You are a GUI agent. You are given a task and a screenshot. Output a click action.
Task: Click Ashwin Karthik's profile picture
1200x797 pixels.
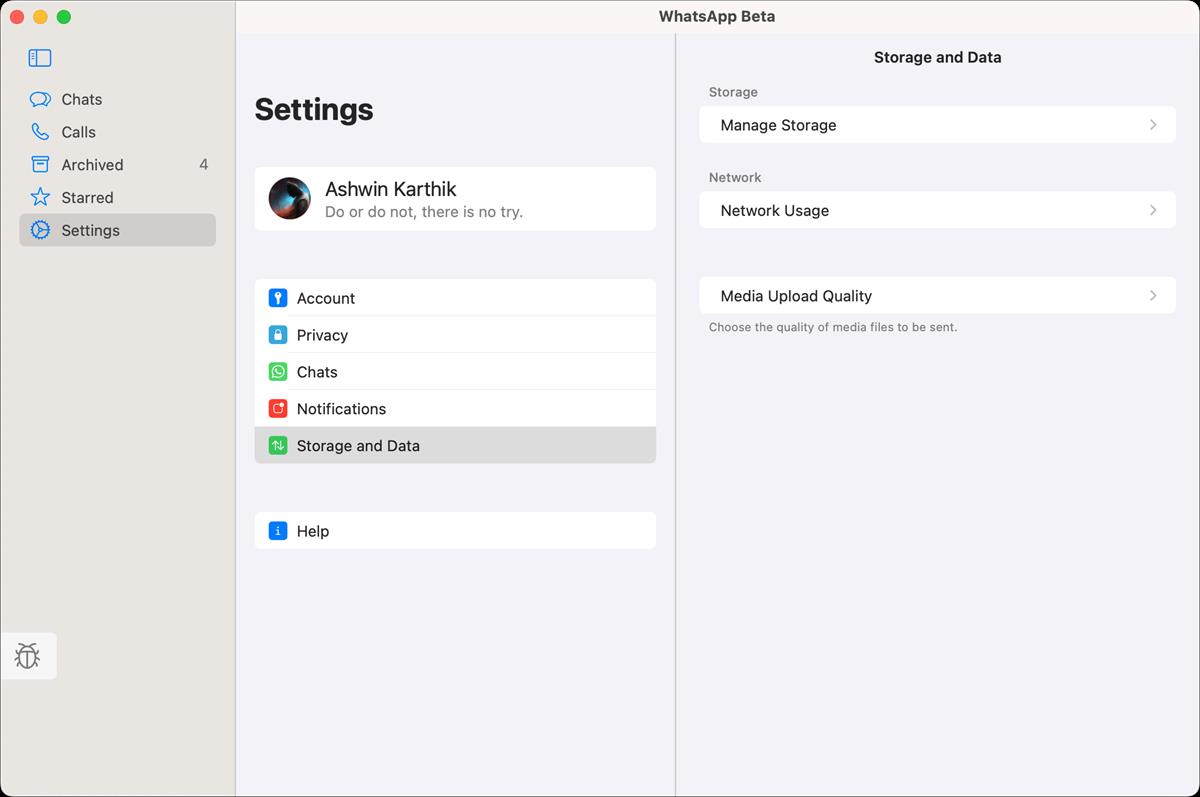point(289,199)
